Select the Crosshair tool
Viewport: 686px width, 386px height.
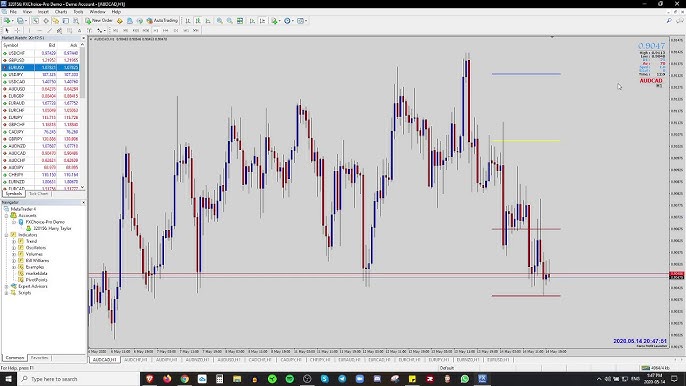click(18, 30)
